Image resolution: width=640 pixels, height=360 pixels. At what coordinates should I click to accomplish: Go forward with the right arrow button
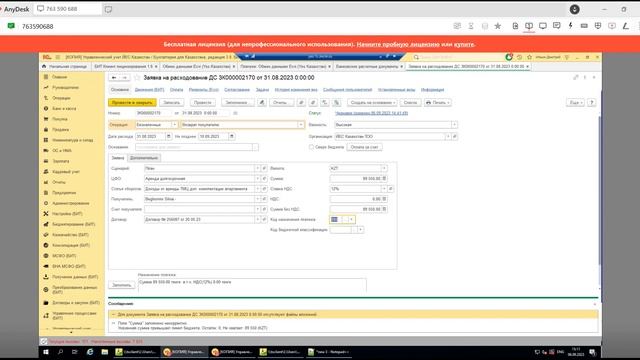point(124,78)
